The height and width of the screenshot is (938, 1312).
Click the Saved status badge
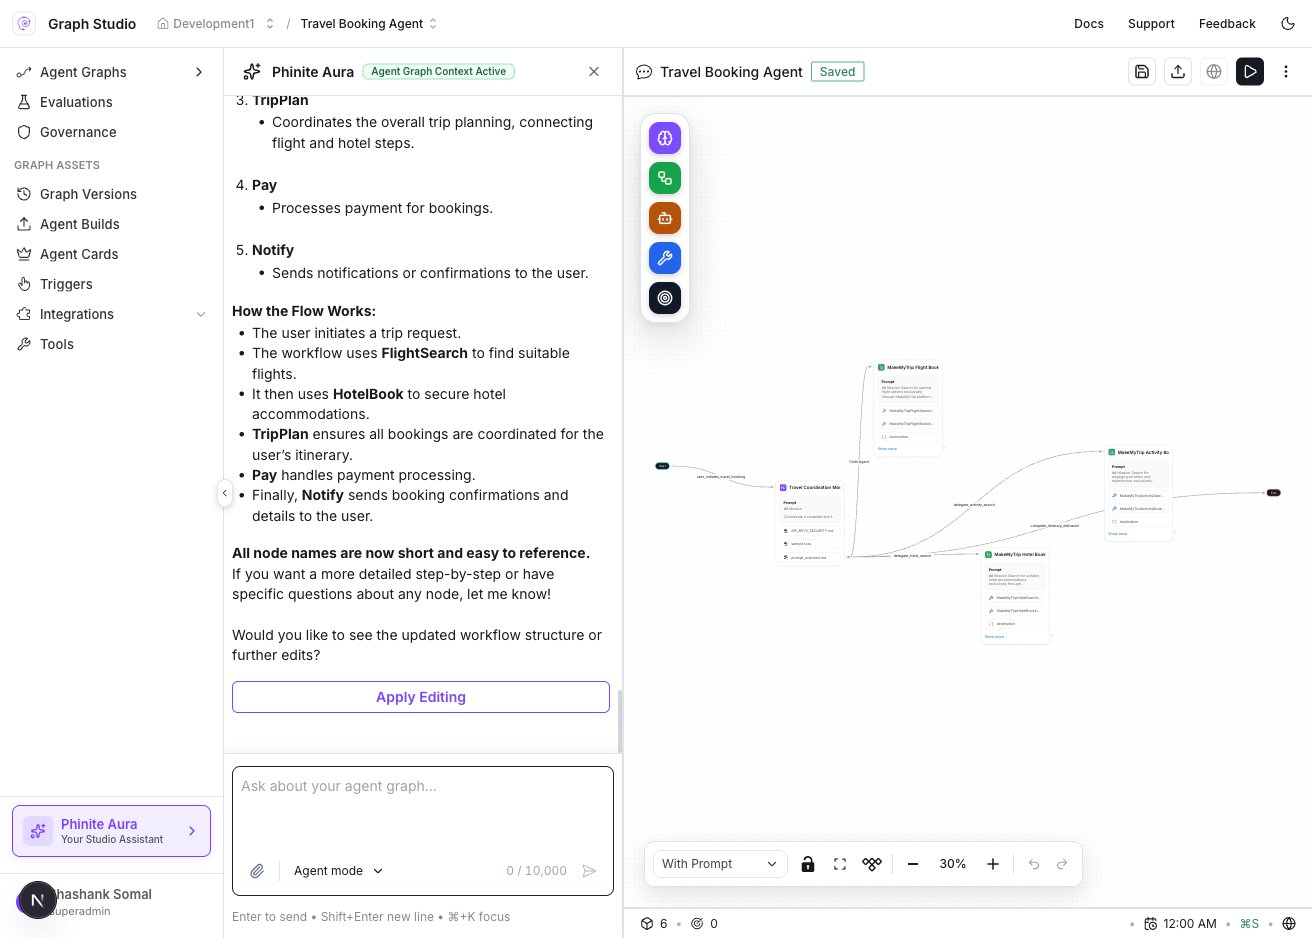click(x=837, y=72)
